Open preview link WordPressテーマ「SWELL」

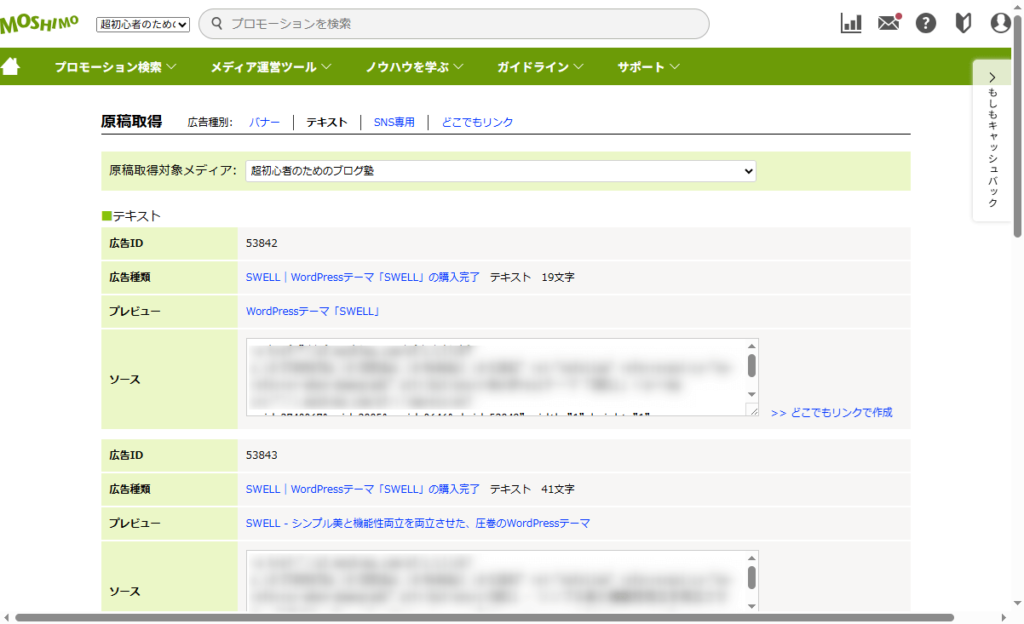coord(313,311)
